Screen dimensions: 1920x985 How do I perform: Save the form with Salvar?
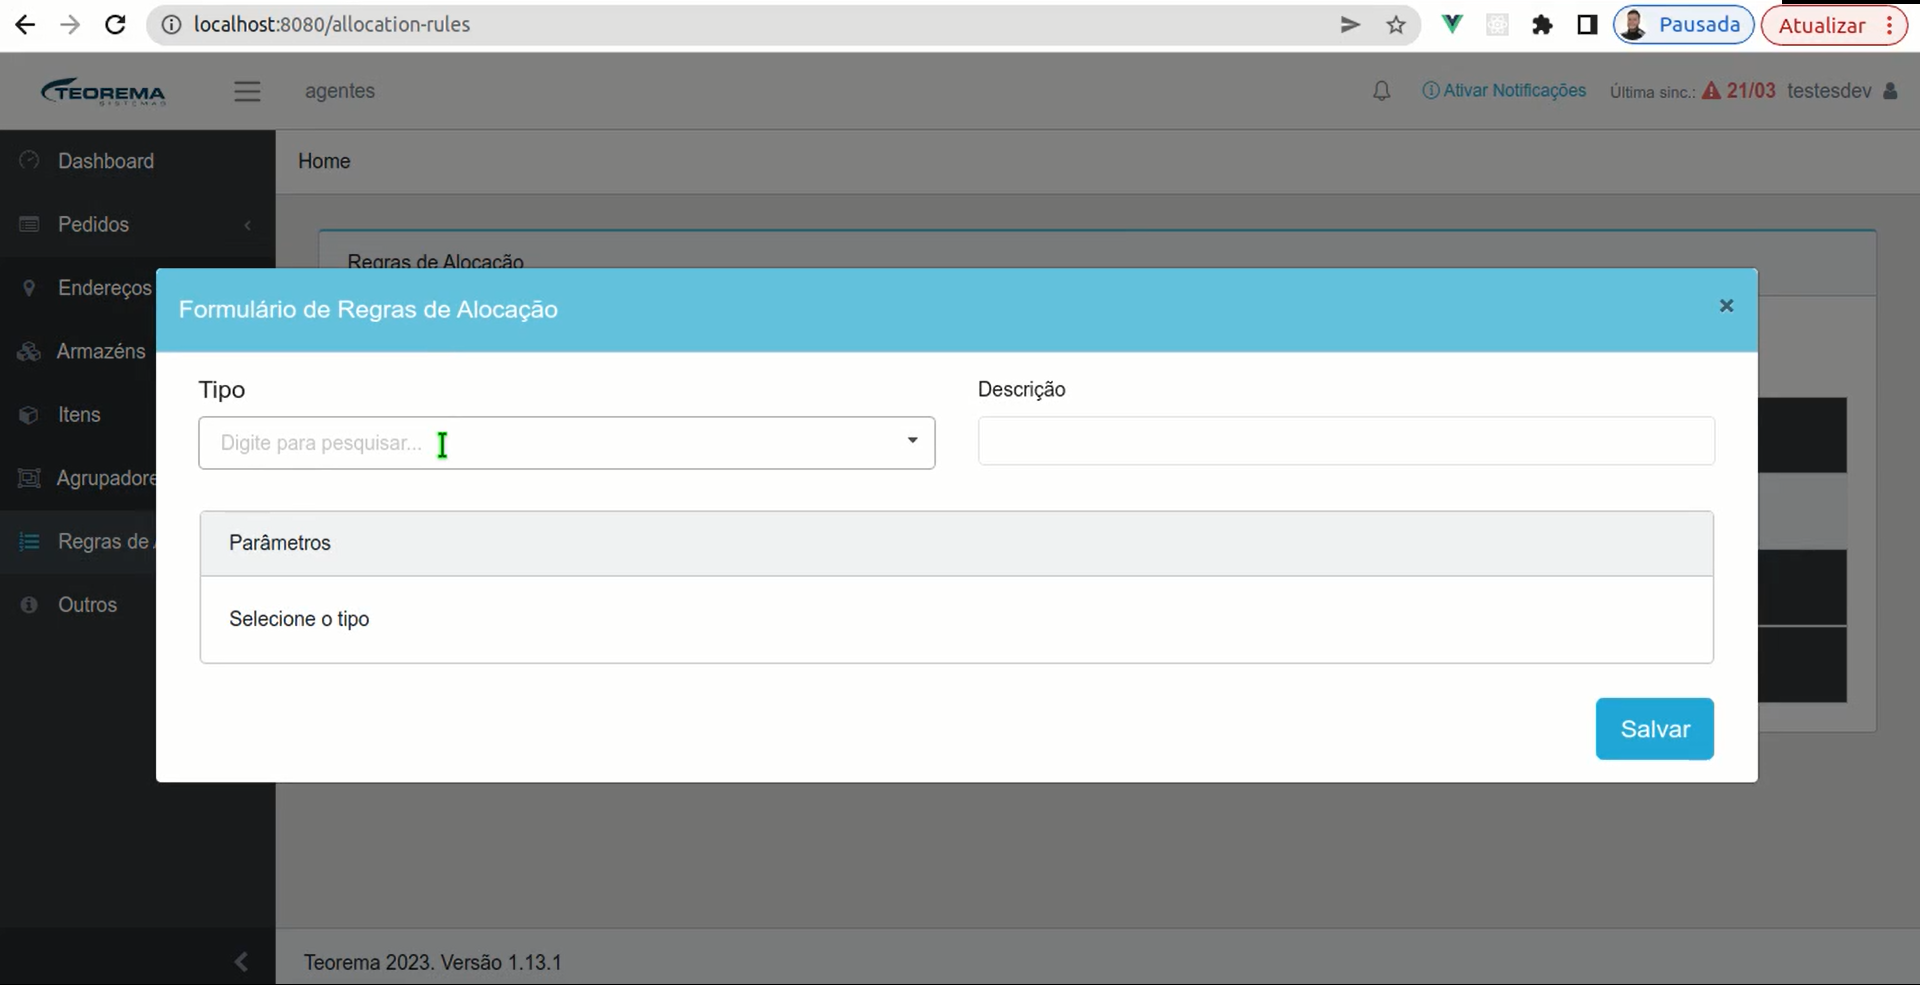(x=1654, y=729)
